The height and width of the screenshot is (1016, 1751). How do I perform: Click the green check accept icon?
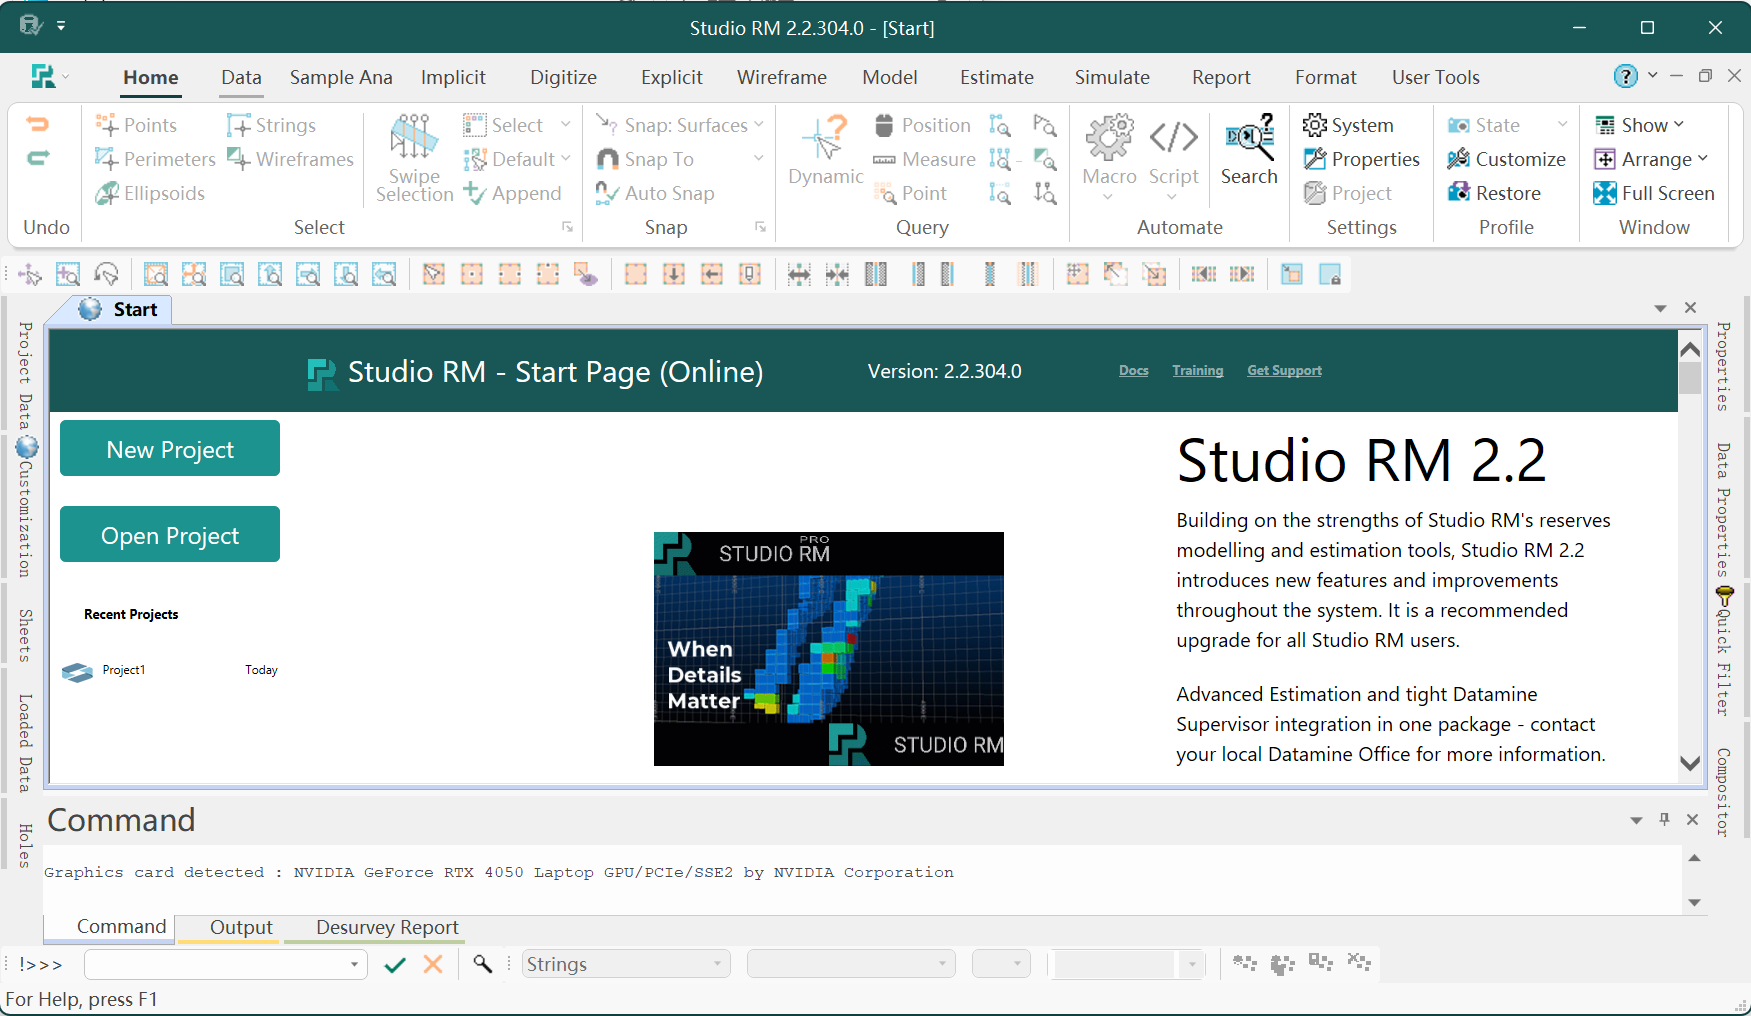(x=395, y=964)
